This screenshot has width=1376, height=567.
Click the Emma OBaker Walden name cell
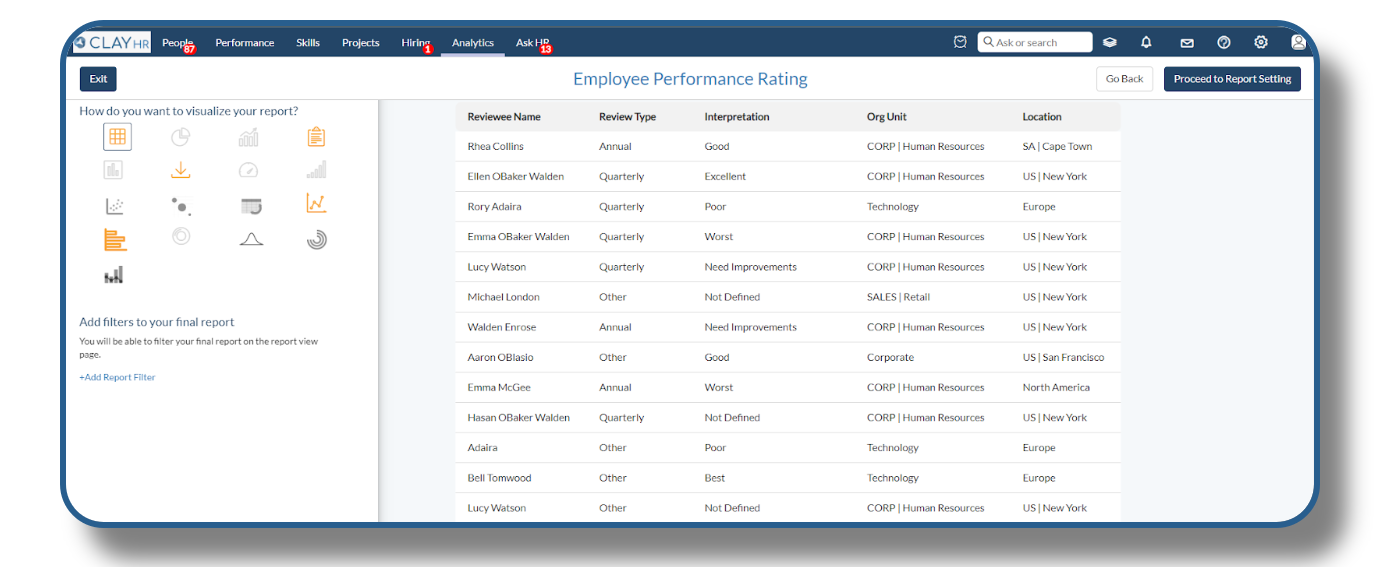tap(518, 237)
